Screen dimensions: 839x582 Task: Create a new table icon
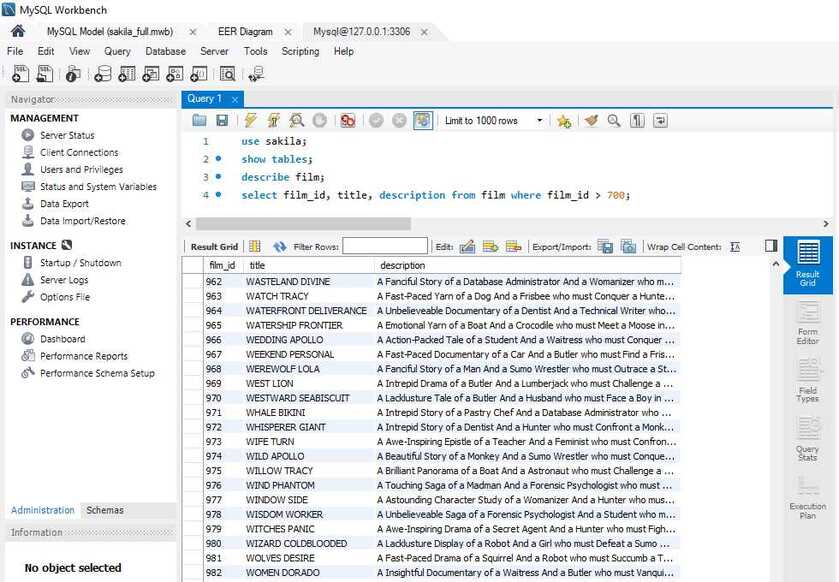pos(127,74)
